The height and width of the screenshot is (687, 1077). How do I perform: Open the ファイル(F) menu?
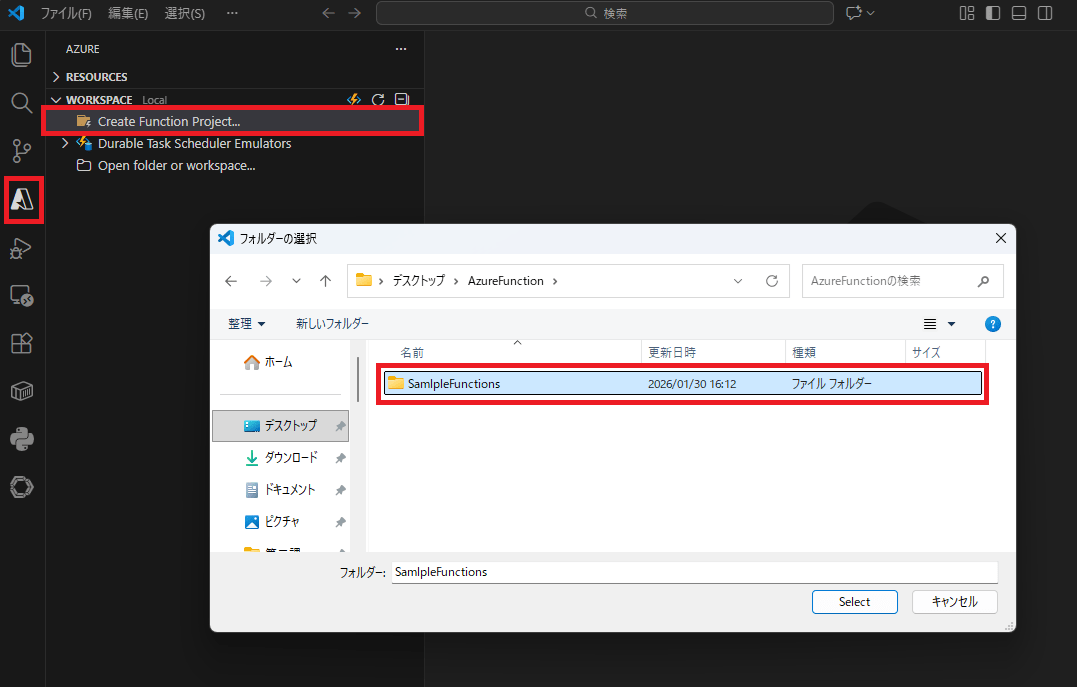66,13
